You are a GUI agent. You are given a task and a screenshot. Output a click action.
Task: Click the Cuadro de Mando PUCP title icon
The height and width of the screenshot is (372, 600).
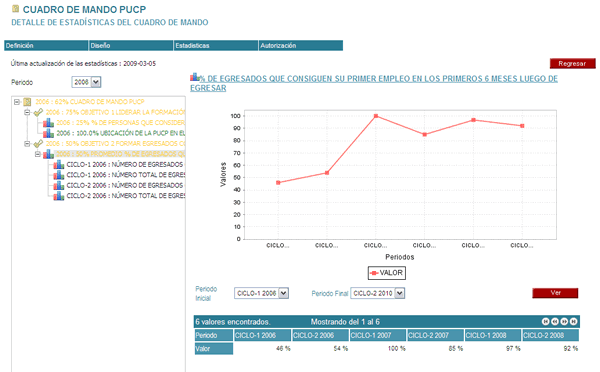tap(15, 8)
